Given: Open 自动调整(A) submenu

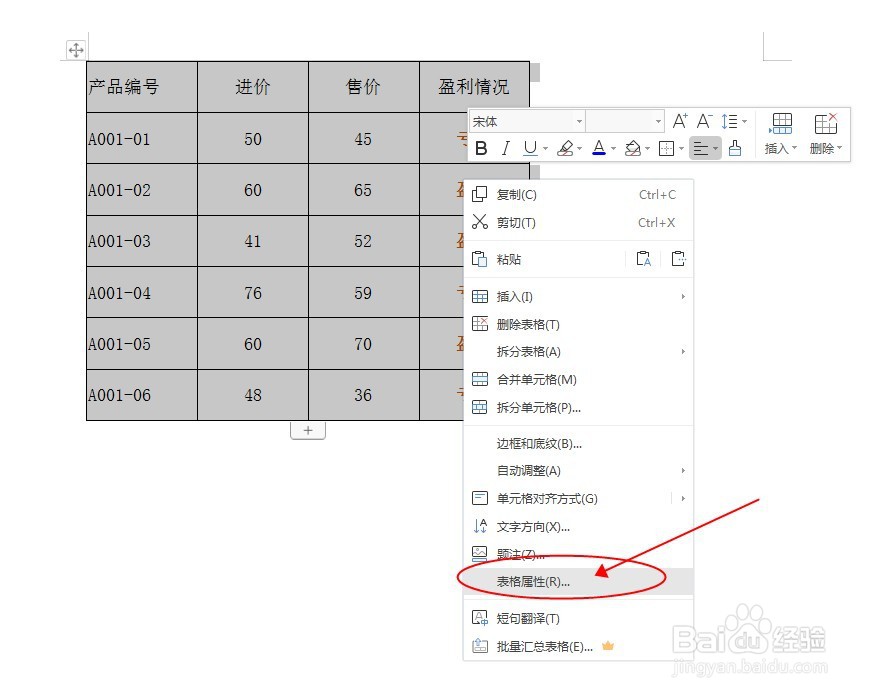Looking at the screenshot, I should [578, 471].
